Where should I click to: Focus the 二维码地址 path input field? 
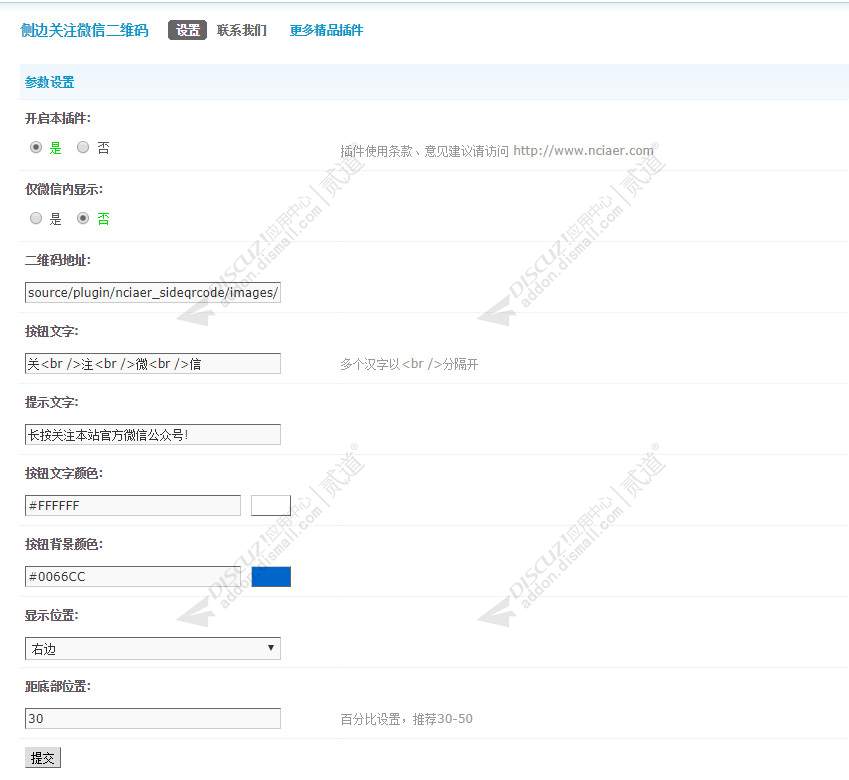tap(153, 292)
